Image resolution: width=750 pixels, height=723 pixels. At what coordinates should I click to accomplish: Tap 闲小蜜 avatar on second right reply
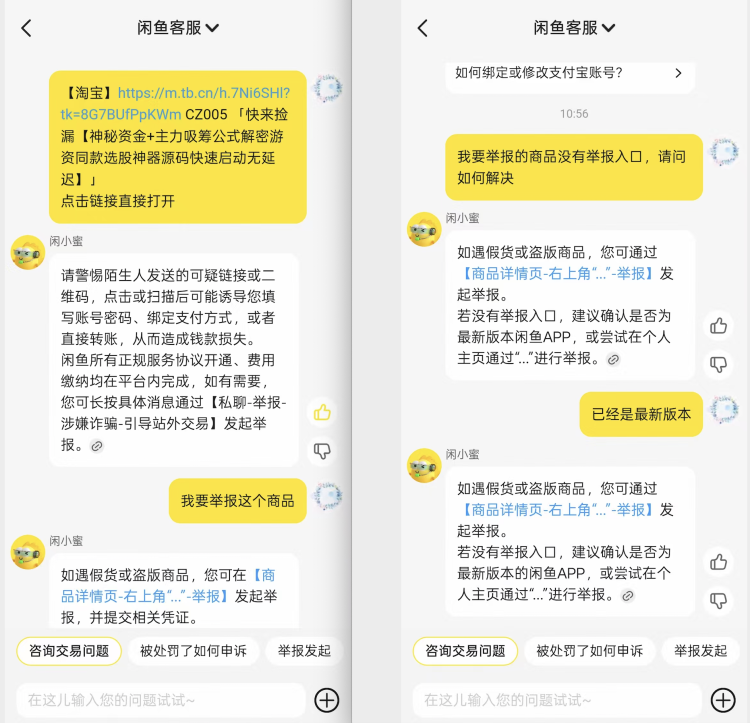pyautogui.click(x=424, y=465)
